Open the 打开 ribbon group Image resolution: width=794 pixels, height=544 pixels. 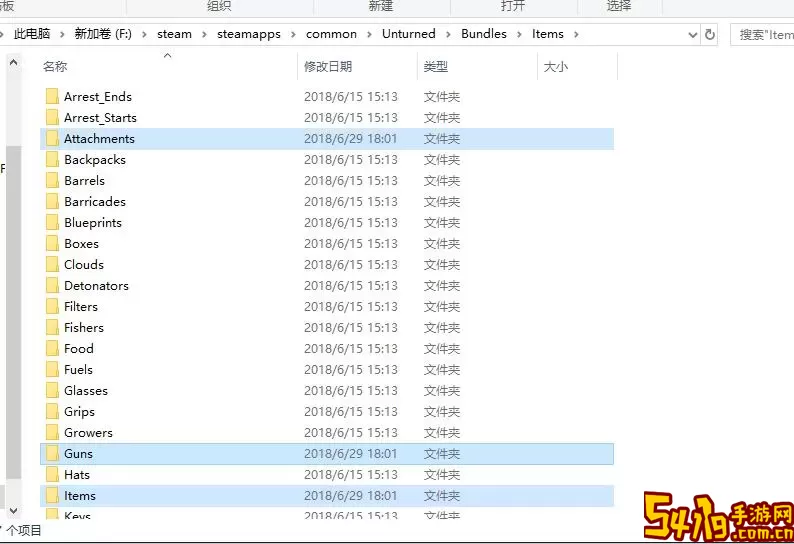(x=512, y=6)
